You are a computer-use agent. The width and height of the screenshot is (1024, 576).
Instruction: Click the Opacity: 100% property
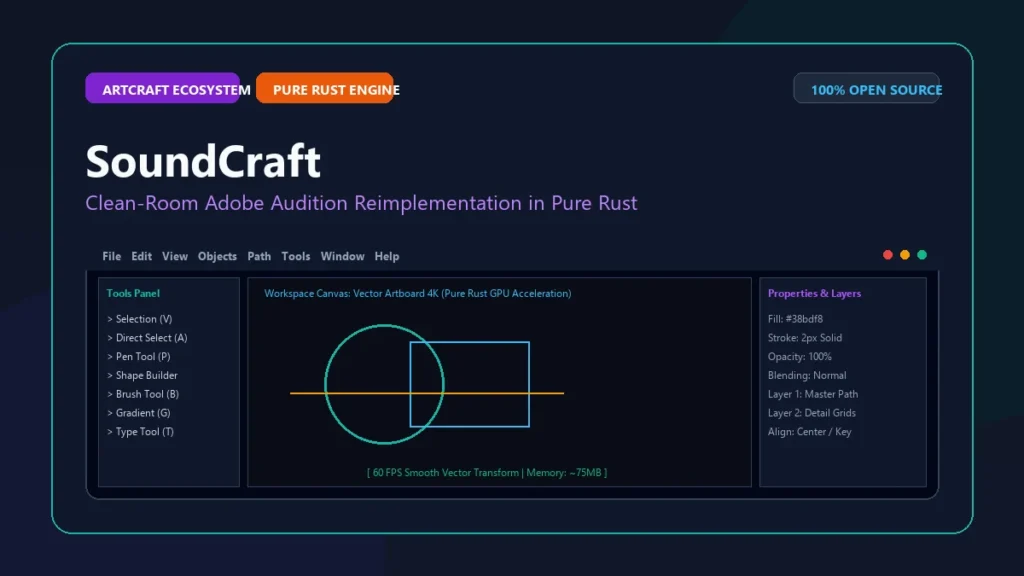tap(800, 357)
